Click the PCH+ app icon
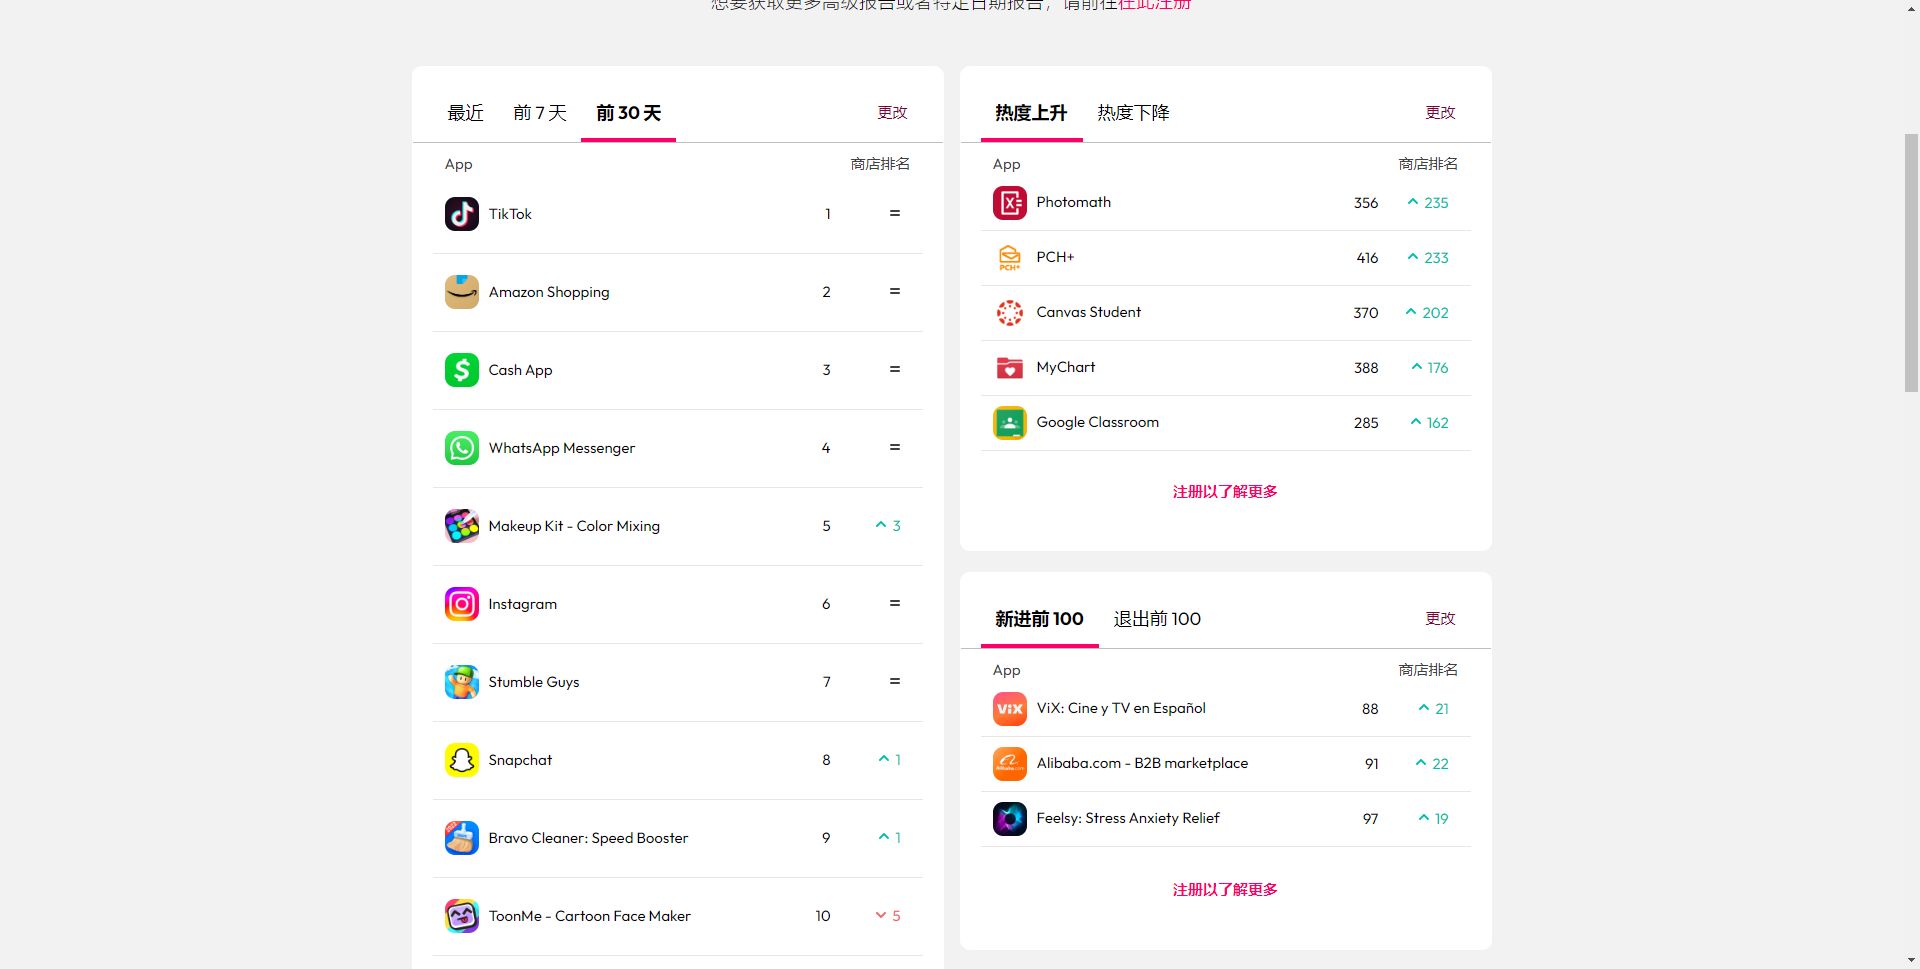Viewport: 1920px width, 969px height. pyautogui.click(x=1009, y=258)
